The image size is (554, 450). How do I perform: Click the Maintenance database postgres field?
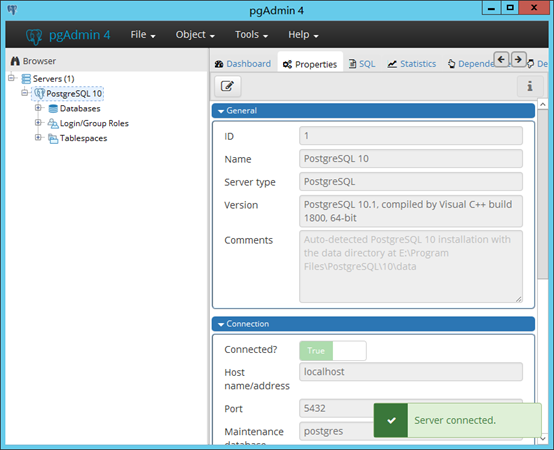point(336,431)
